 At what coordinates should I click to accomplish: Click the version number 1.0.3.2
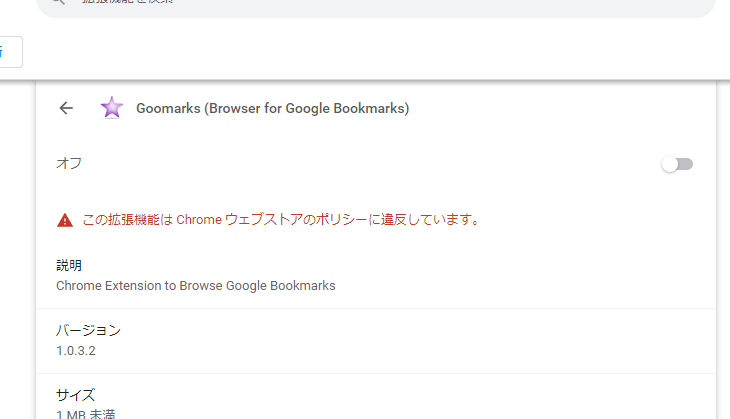(x=76, y=351)
